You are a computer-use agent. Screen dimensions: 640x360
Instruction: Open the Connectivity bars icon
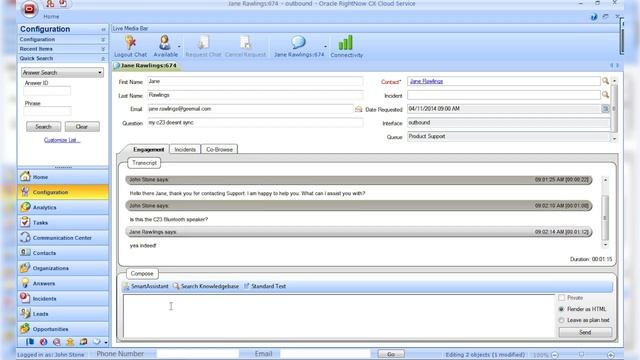coord(345,42)
